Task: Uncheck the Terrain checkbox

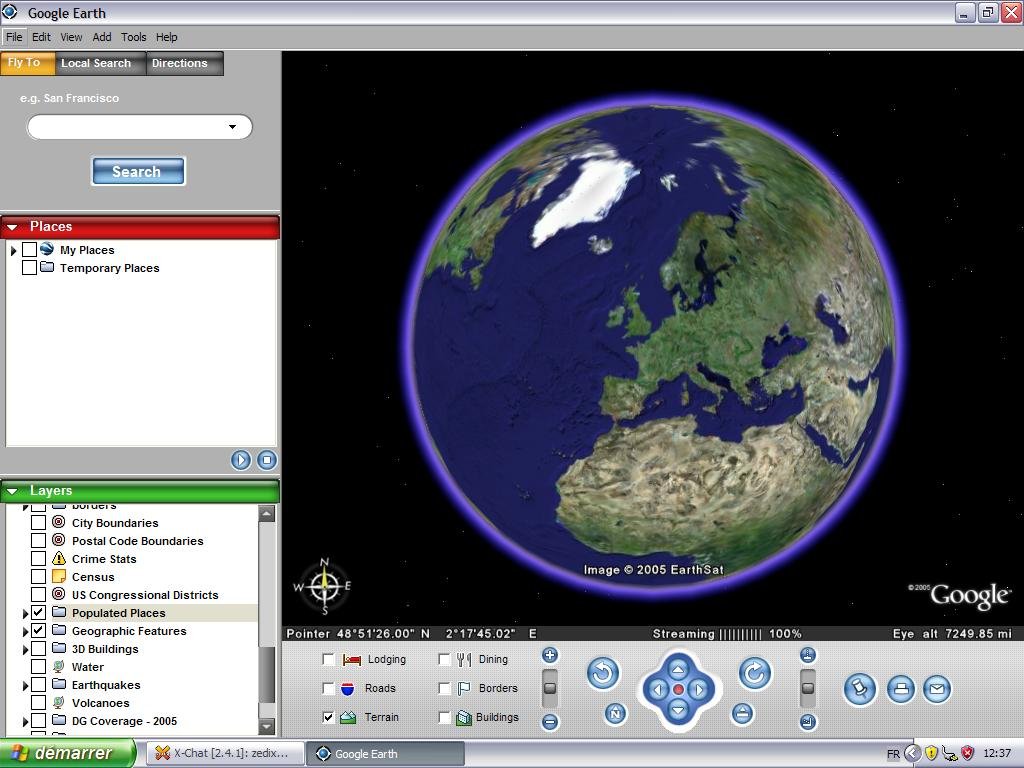Action: pyautogui.click(x=328, y=717)
